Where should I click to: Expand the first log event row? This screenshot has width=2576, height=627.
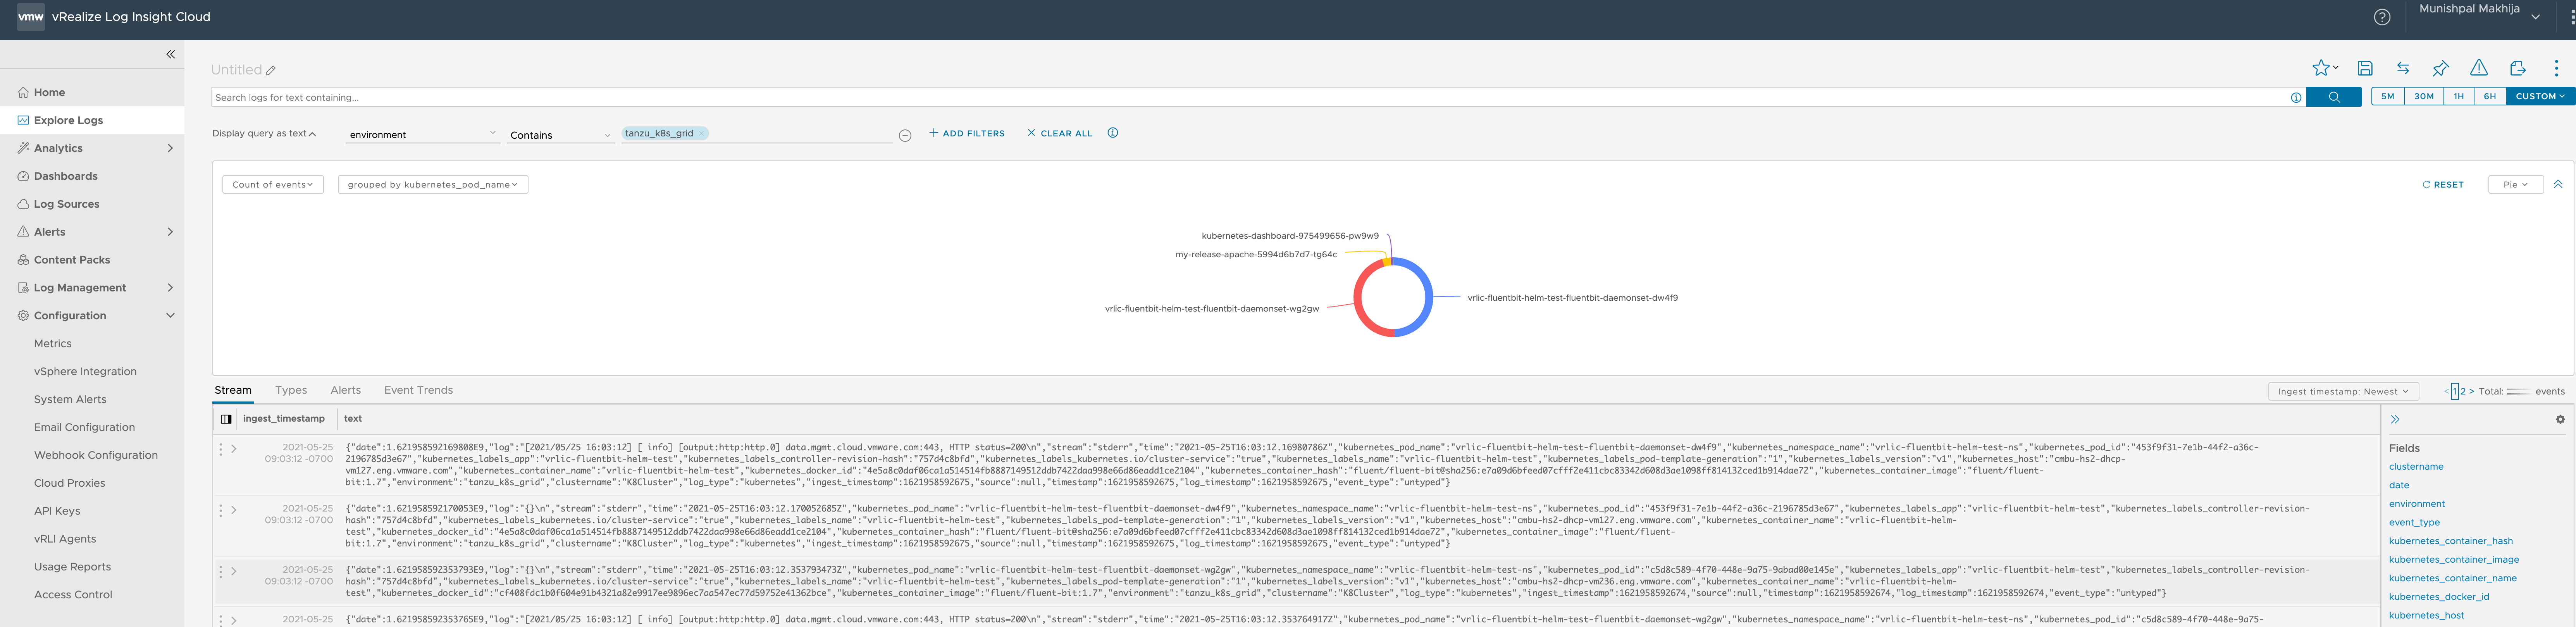click(x=234, y=449)
